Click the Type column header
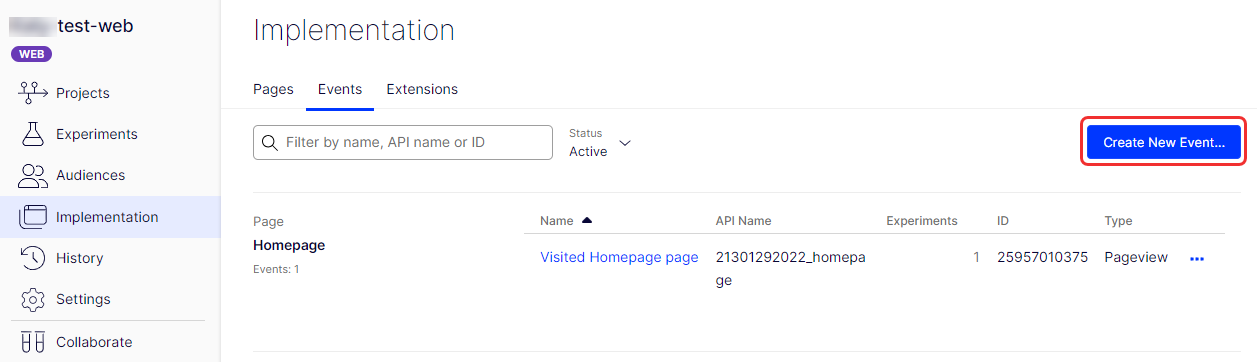This screenshot has height=362, width=1257. pyautogui.click(x=1118, y=221)
